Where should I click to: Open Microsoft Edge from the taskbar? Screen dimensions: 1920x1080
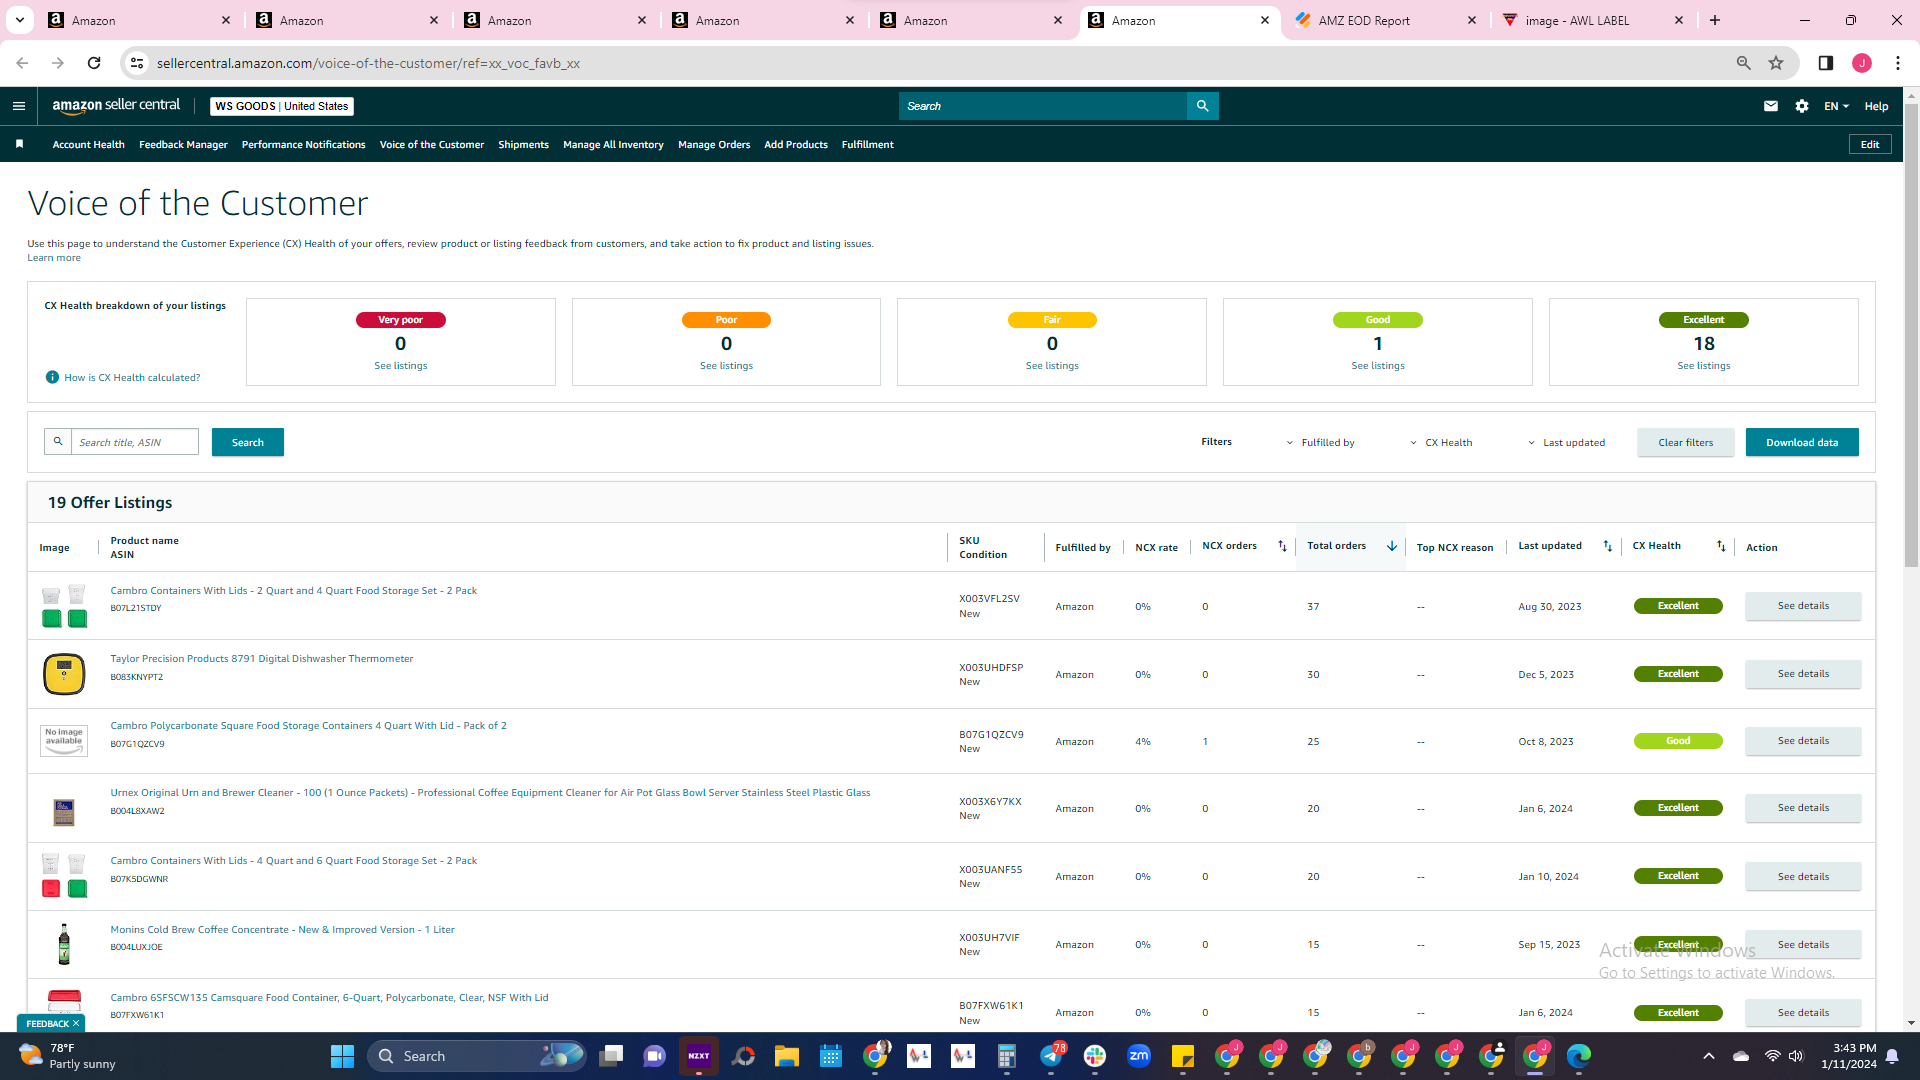pos(1579,1056)
